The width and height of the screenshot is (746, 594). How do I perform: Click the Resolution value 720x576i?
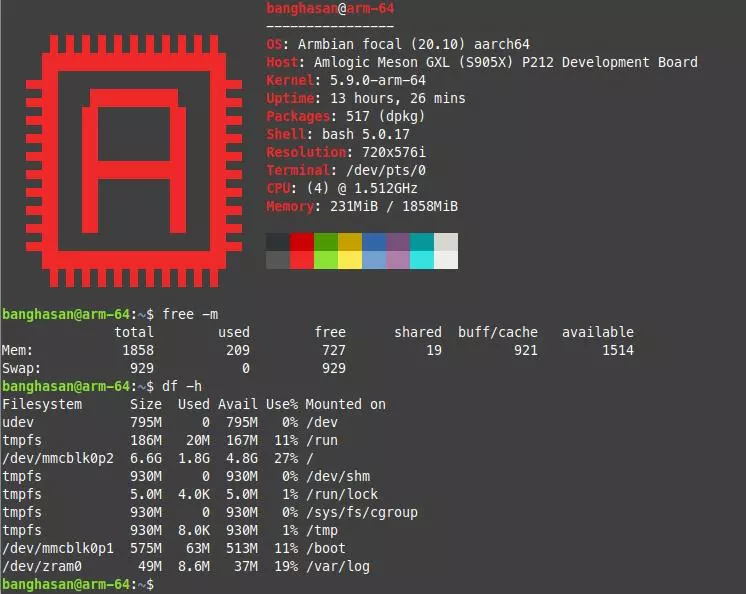coord(393,152)
